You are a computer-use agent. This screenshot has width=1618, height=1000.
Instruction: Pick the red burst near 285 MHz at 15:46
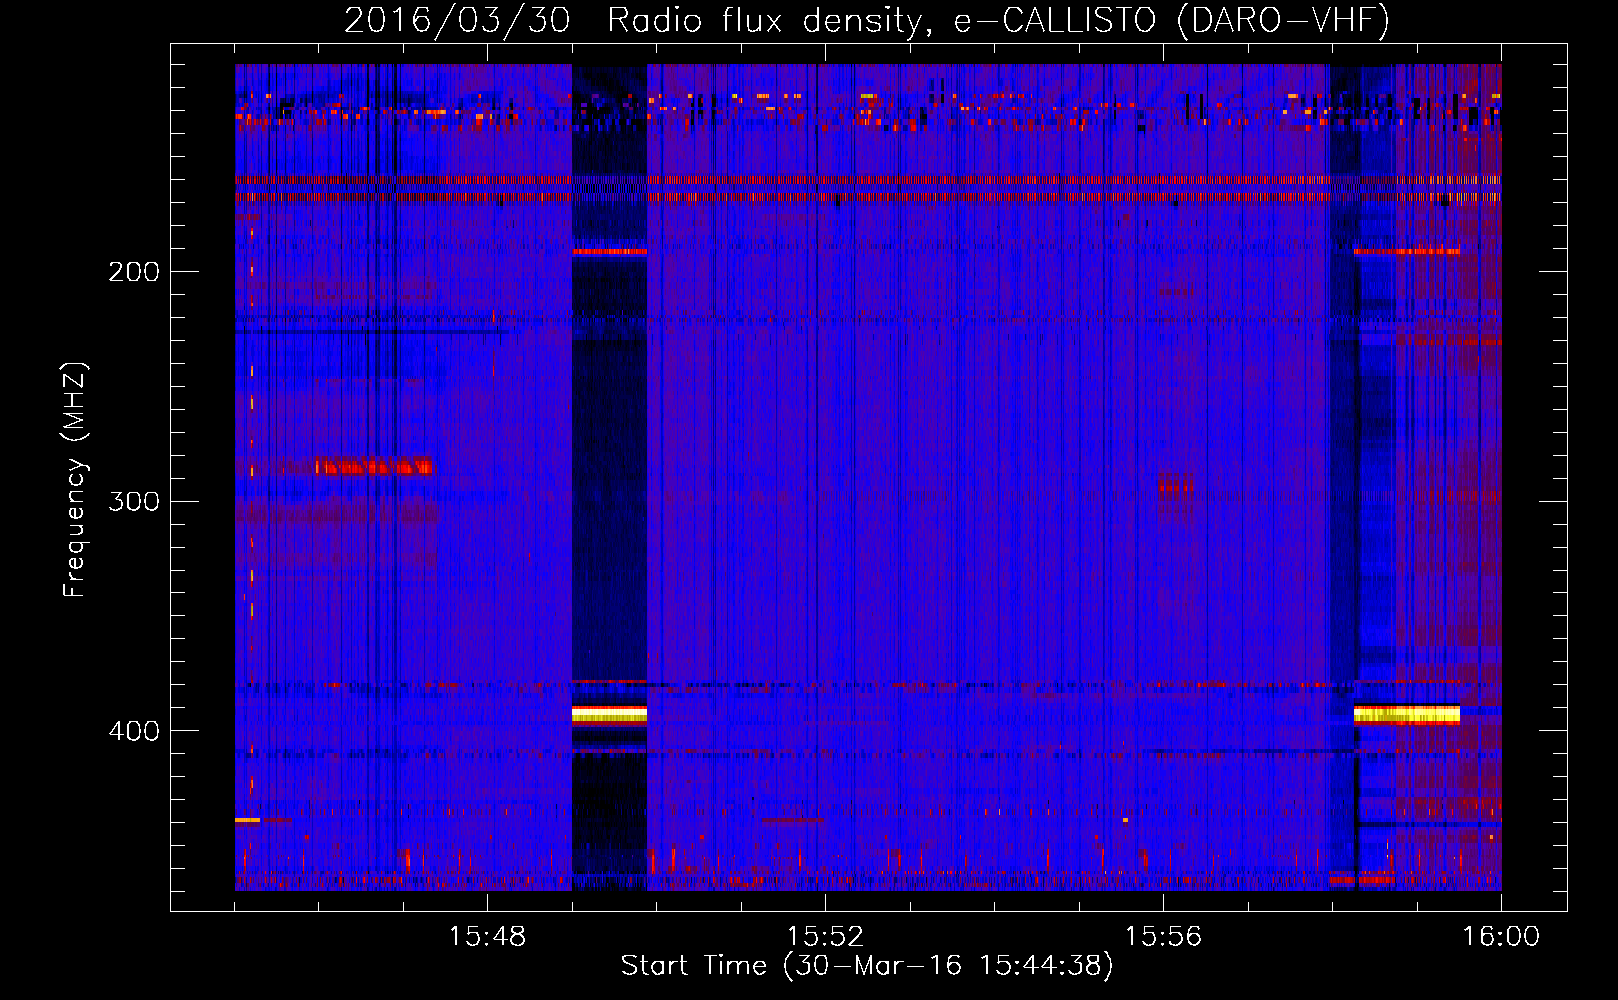coord(372,466)
